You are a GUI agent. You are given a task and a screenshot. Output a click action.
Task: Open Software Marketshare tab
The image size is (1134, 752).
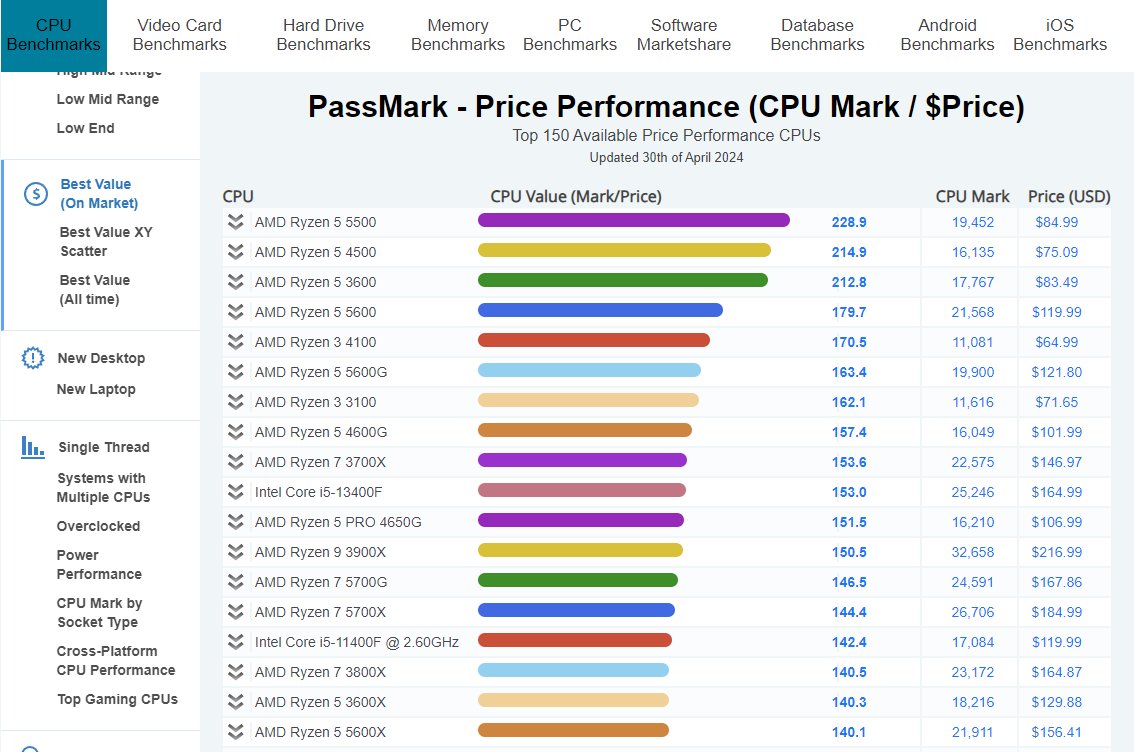683,35
